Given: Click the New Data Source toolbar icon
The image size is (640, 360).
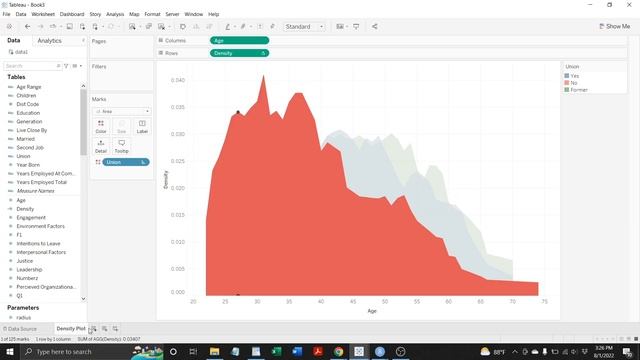Looking at the screenshot, I should pyautogui.click(x=82, y=27).
